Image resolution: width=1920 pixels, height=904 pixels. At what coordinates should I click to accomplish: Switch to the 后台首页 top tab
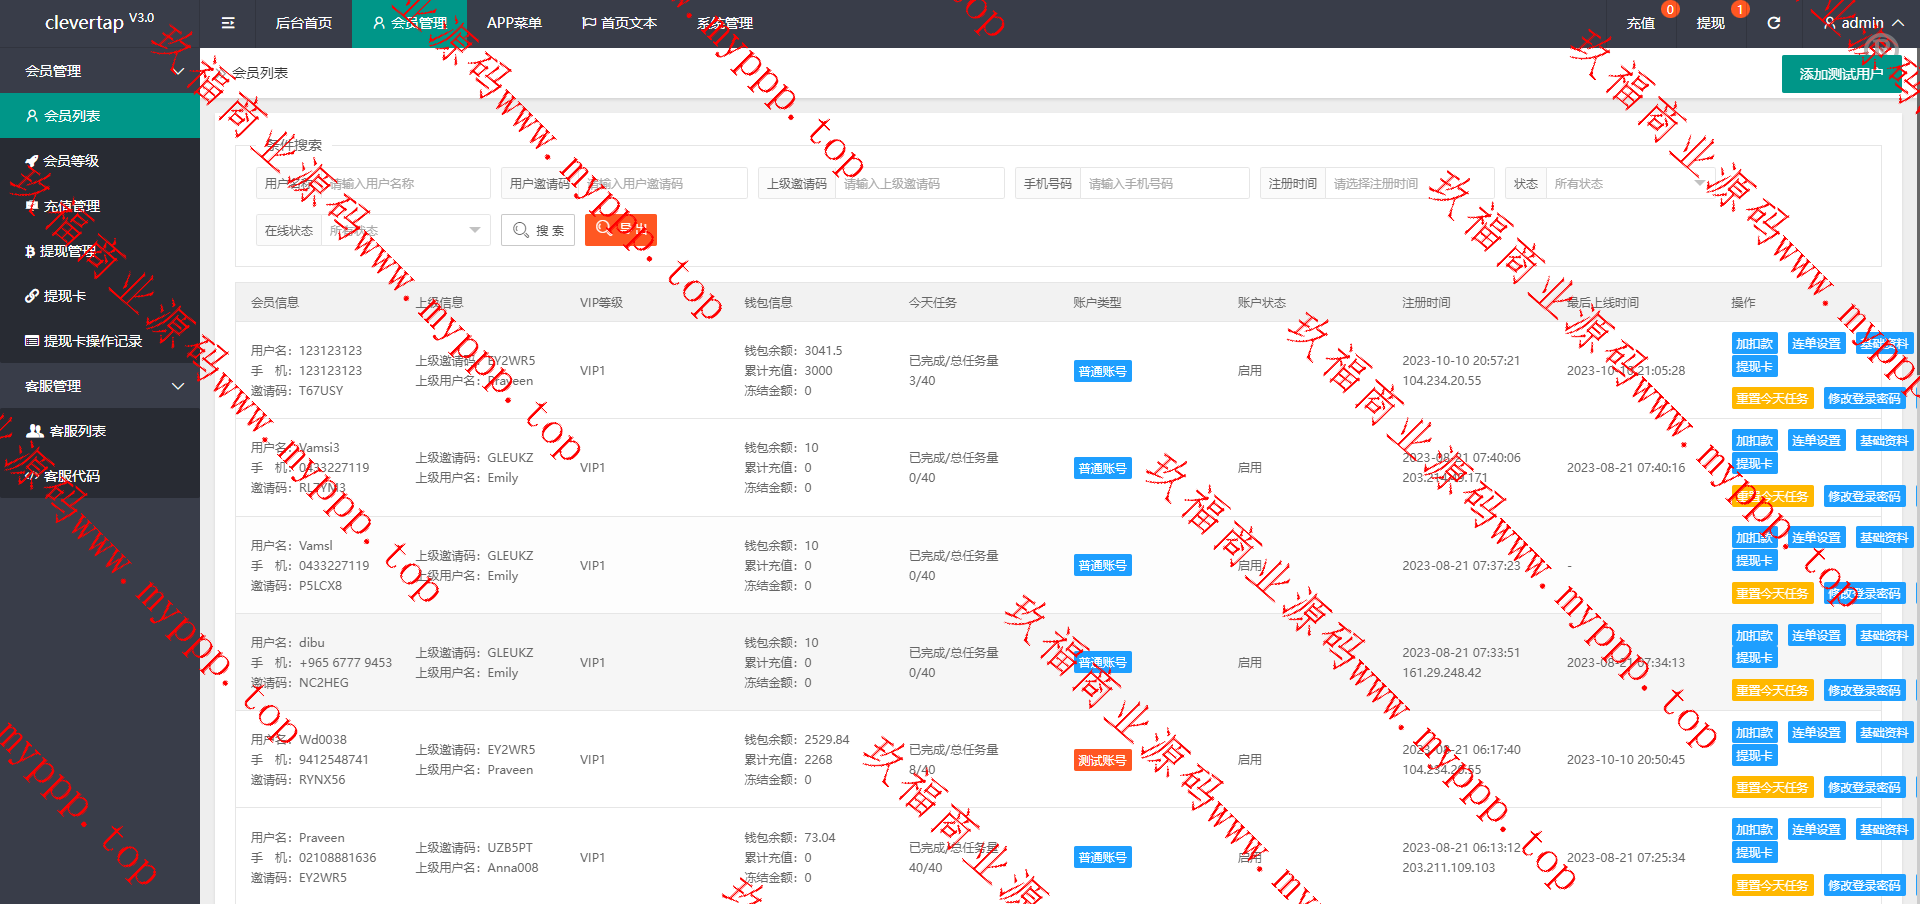pos(303,23)
